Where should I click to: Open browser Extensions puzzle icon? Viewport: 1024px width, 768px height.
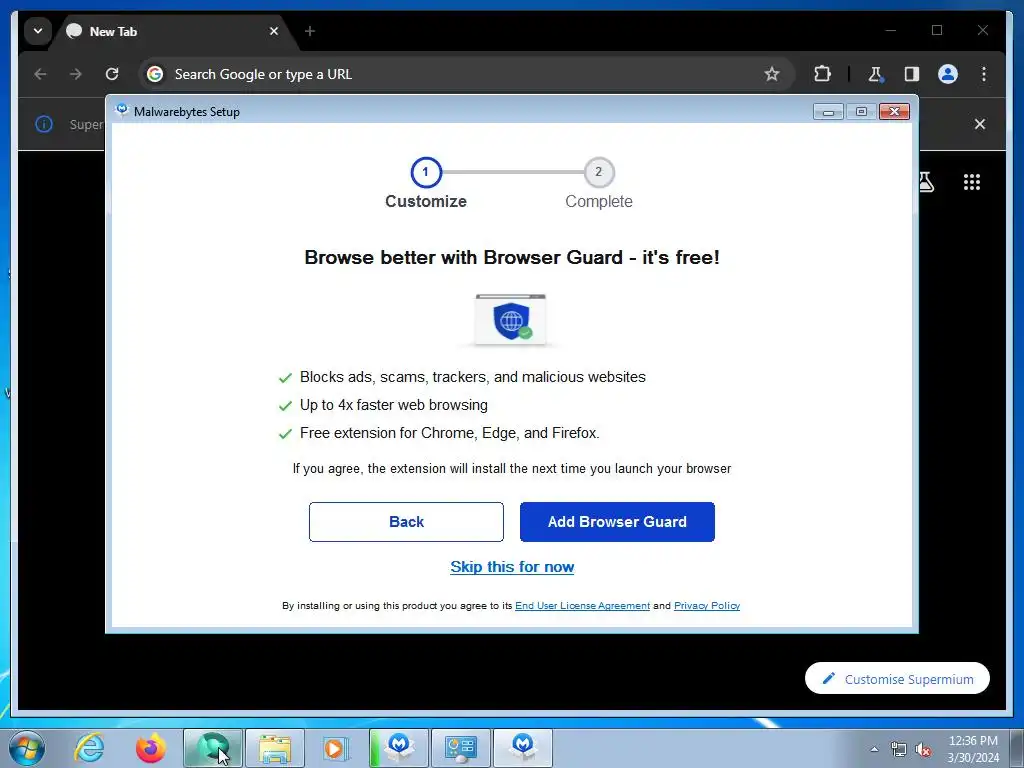822,74
